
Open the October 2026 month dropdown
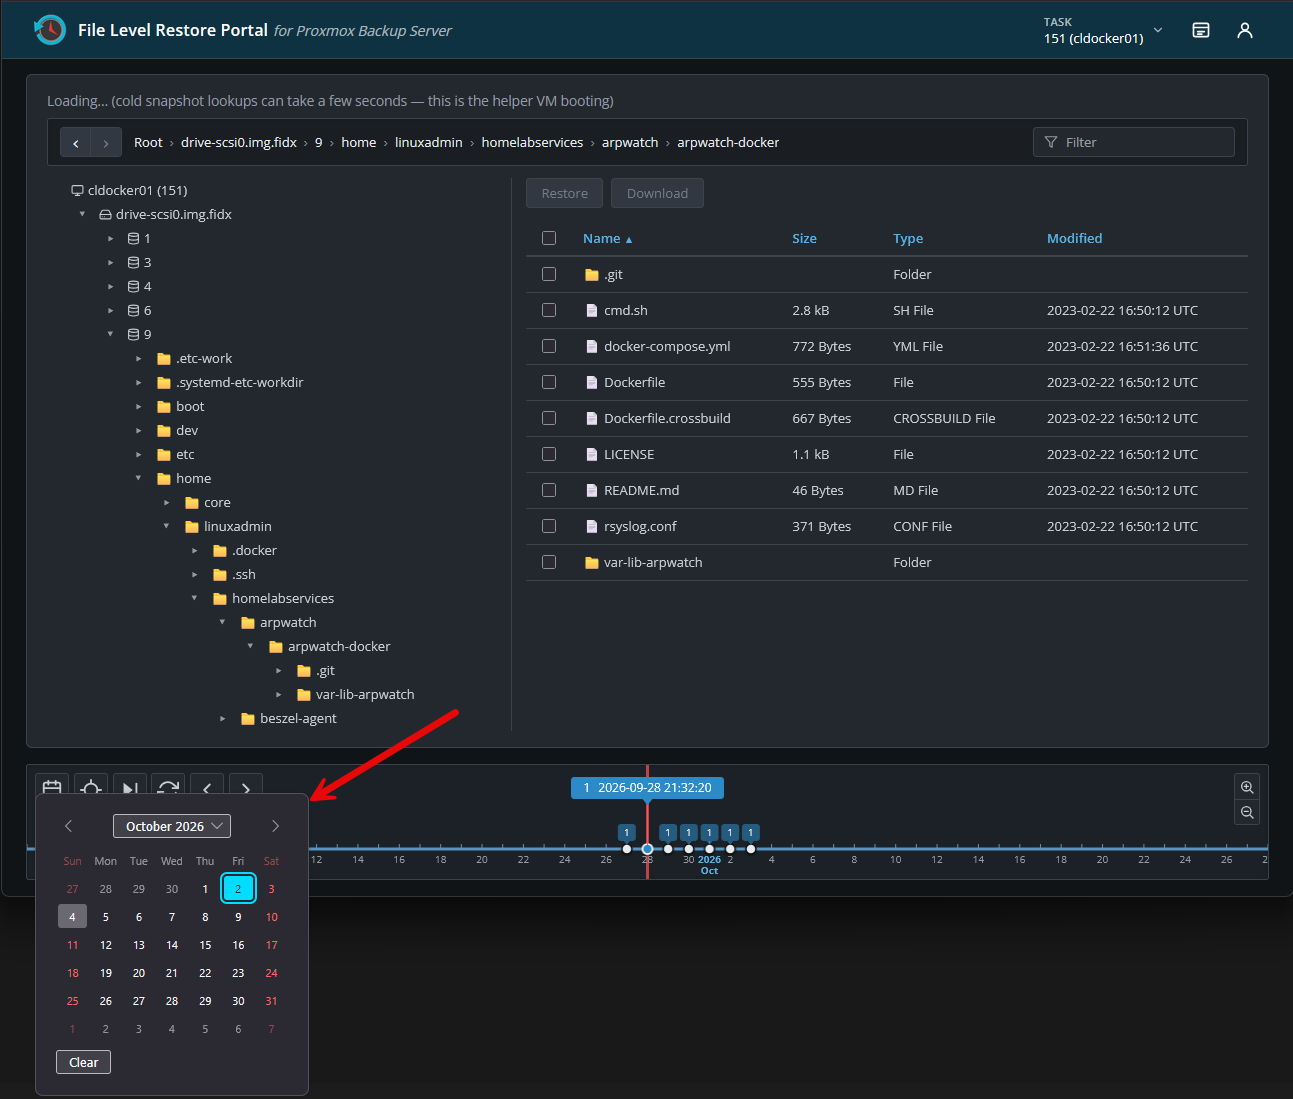coord(172,826)
